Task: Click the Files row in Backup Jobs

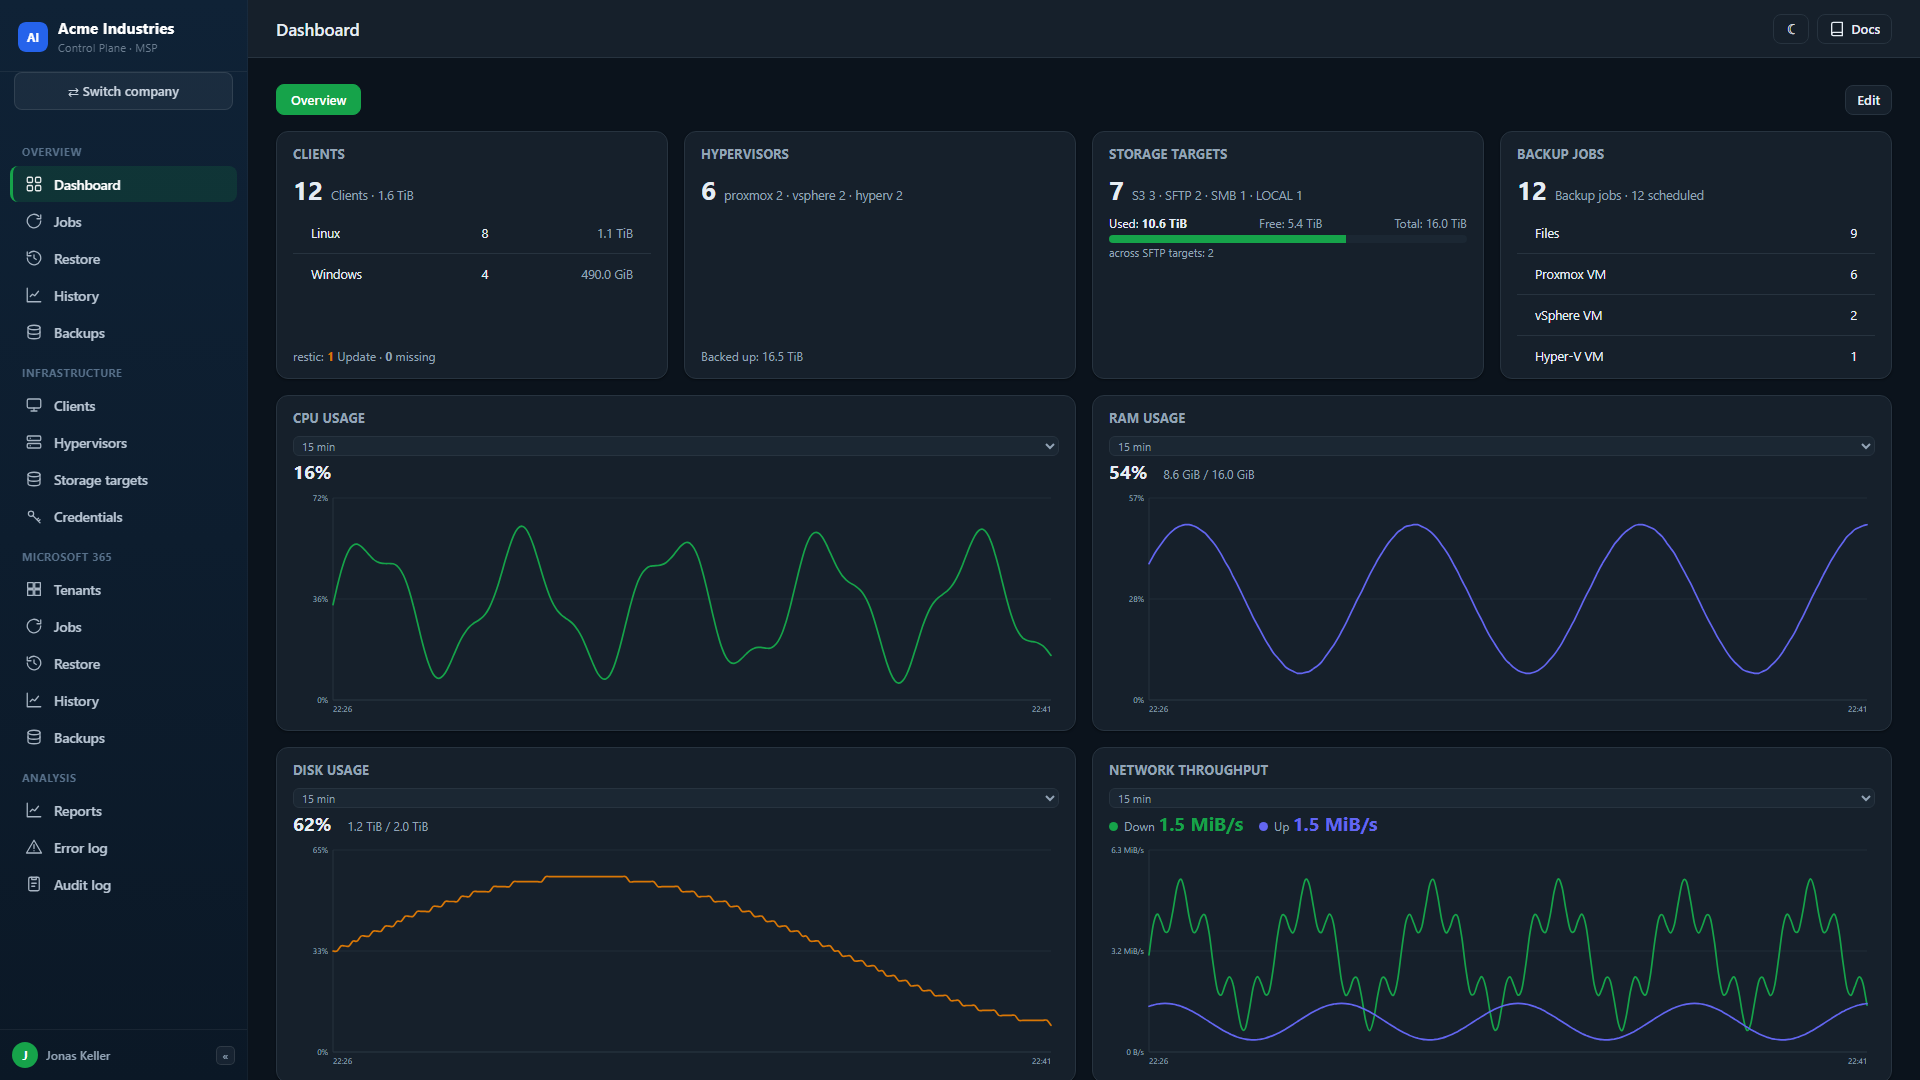Action: [x=1696, y=234]
